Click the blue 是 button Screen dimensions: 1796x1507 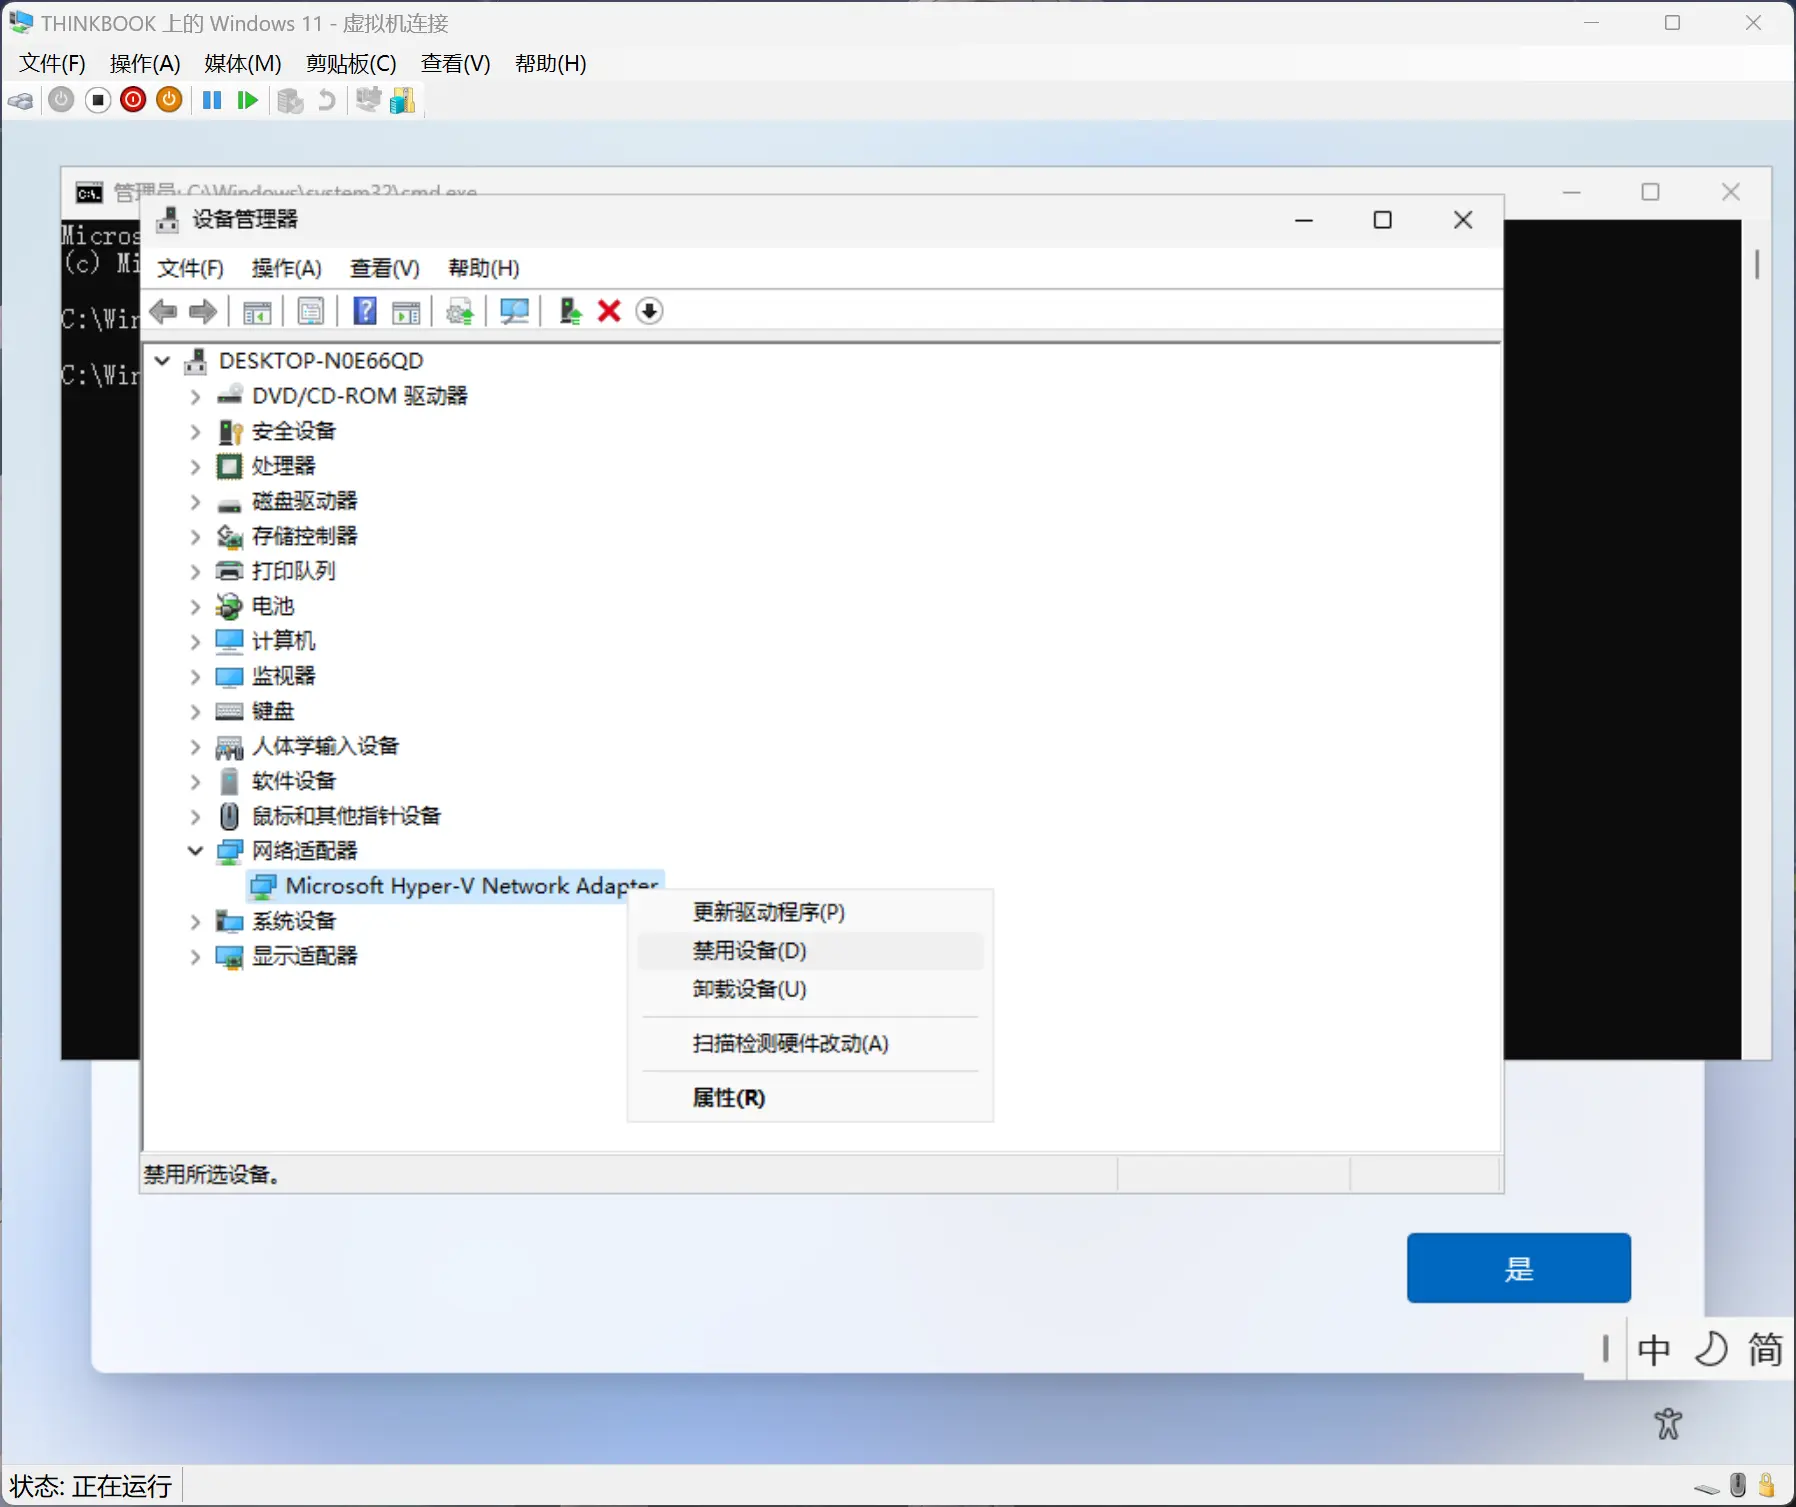(1518, 1268)
